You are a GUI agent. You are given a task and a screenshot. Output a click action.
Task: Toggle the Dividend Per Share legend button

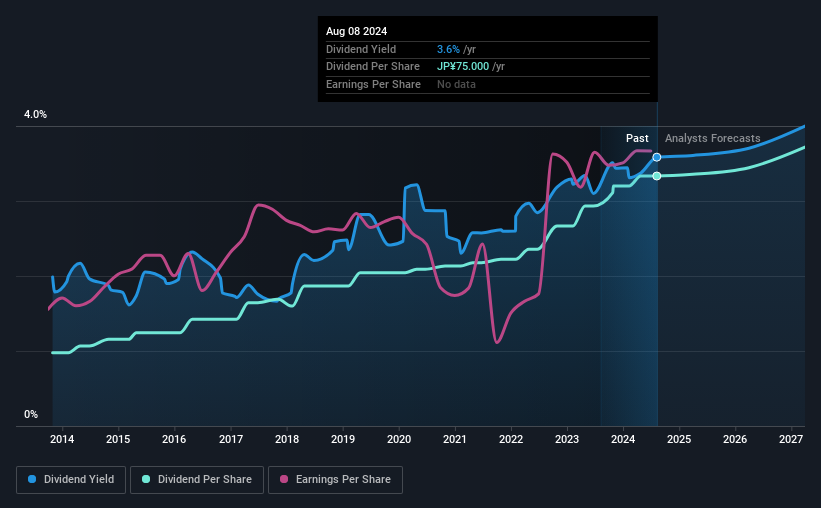click(197, 480)
